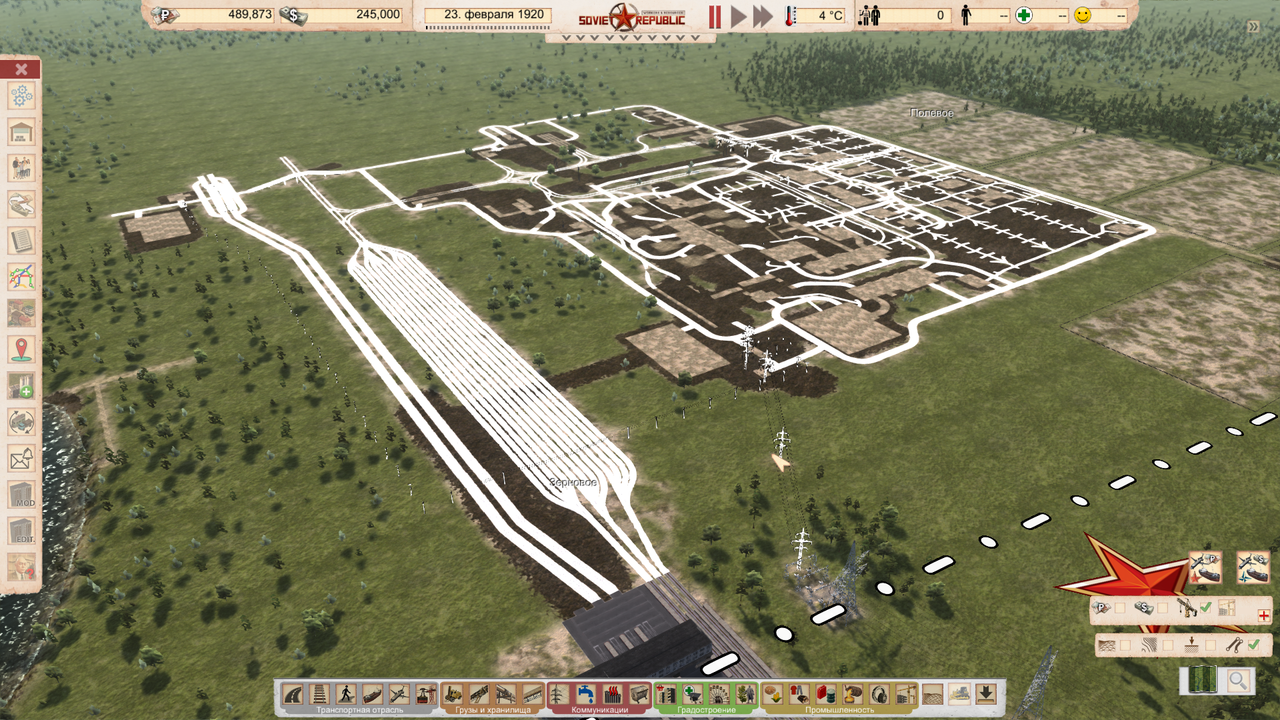Click the smiley happiness indicator
The height and width of the screenshot is (720, 1280).
coord(1100,15)
